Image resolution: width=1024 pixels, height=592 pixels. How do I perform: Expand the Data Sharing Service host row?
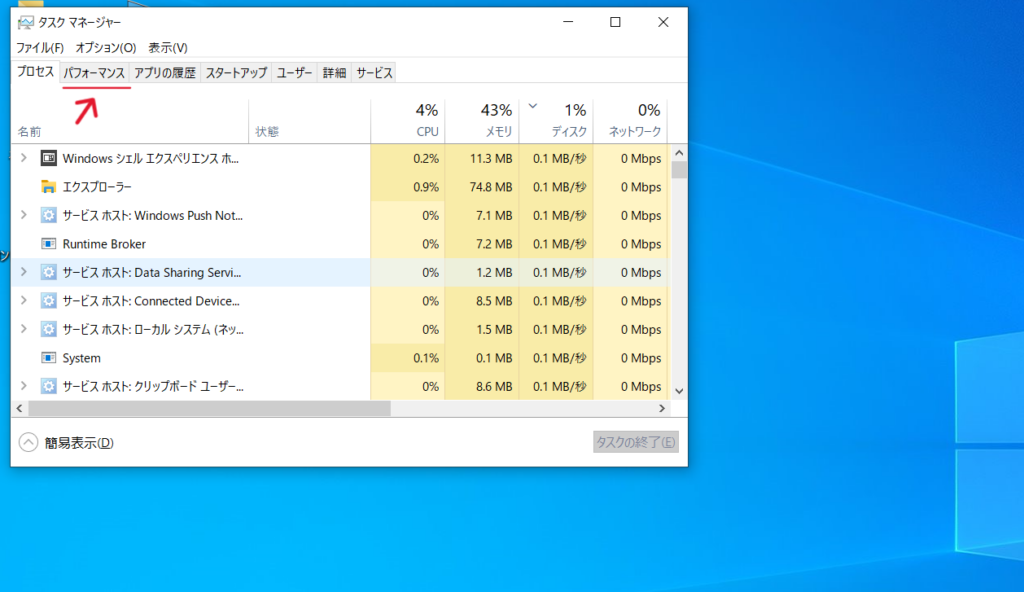coord(24,272)
